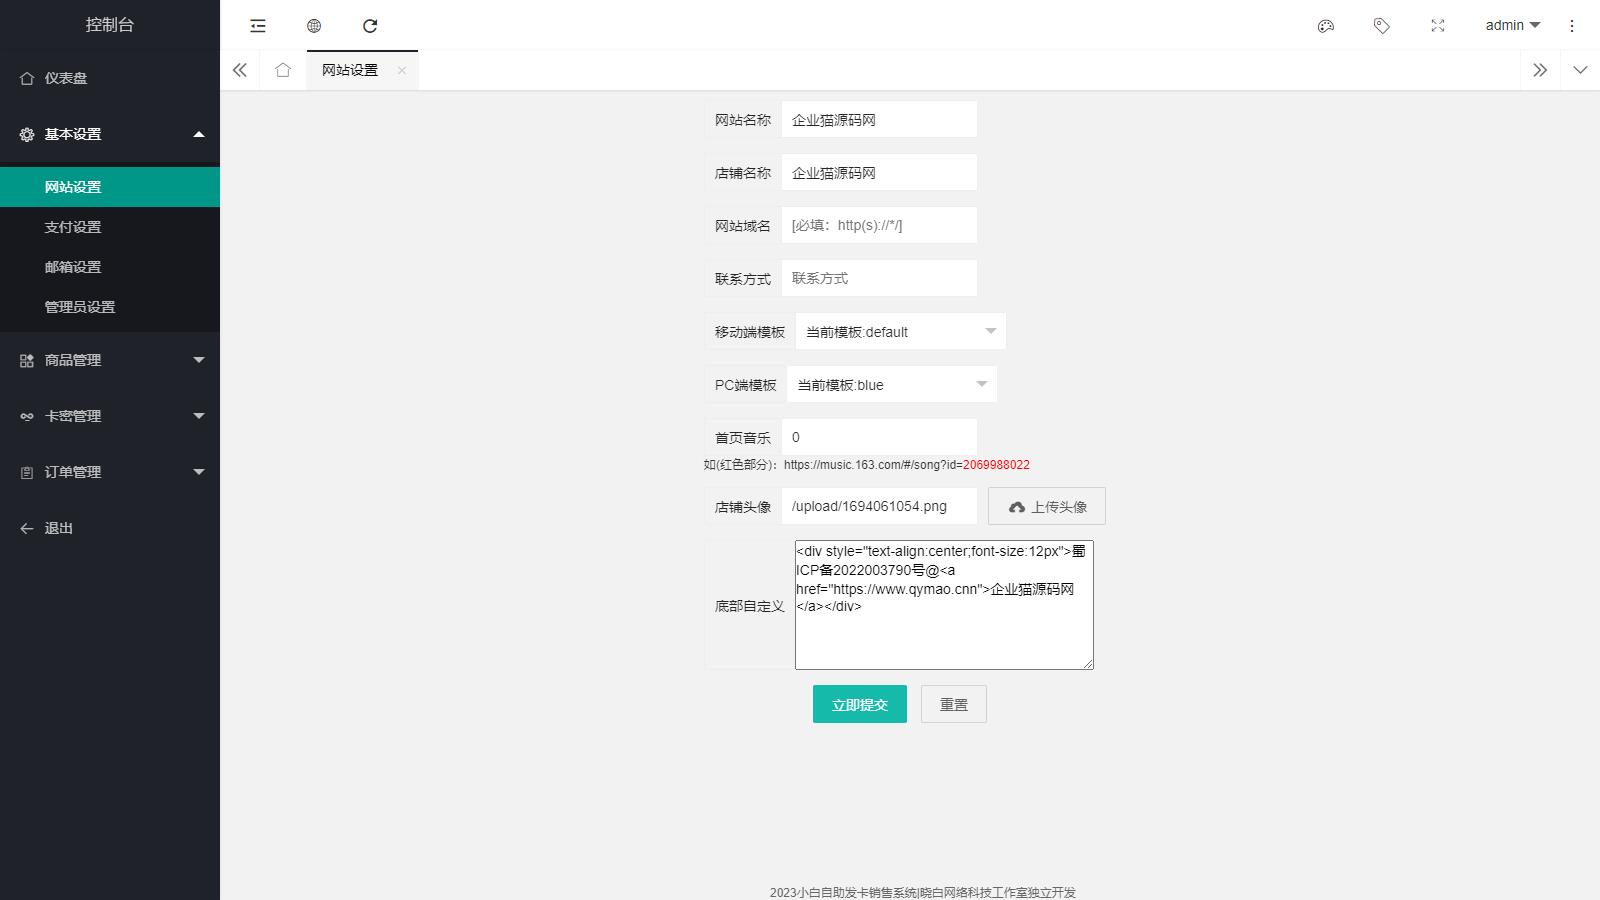
Task: Click the refresh page icon
Action: (x=370, y=26)
